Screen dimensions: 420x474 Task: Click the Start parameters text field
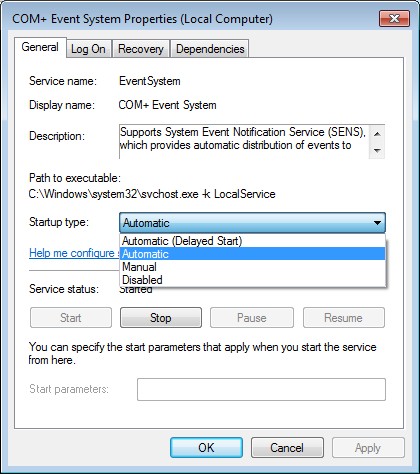[261, 389]
